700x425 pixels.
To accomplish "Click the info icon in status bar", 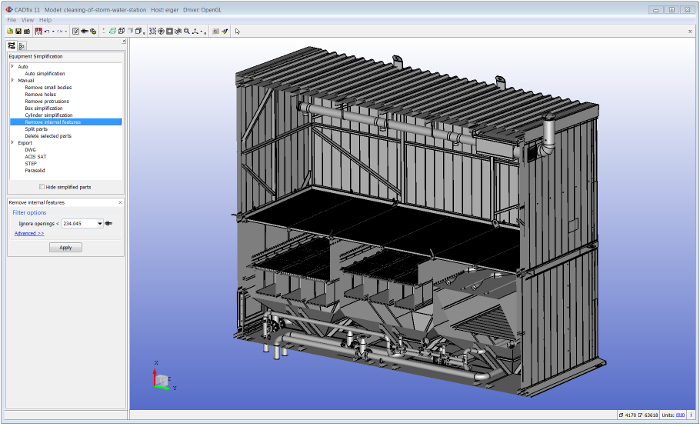I will (692, 415).
